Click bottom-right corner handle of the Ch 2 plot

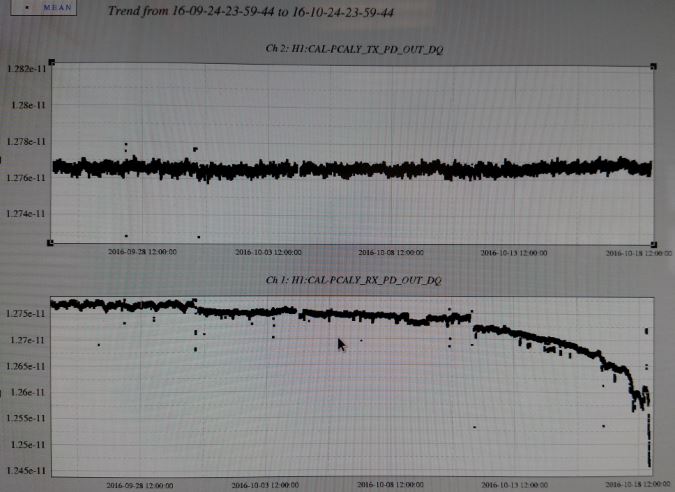653,244
